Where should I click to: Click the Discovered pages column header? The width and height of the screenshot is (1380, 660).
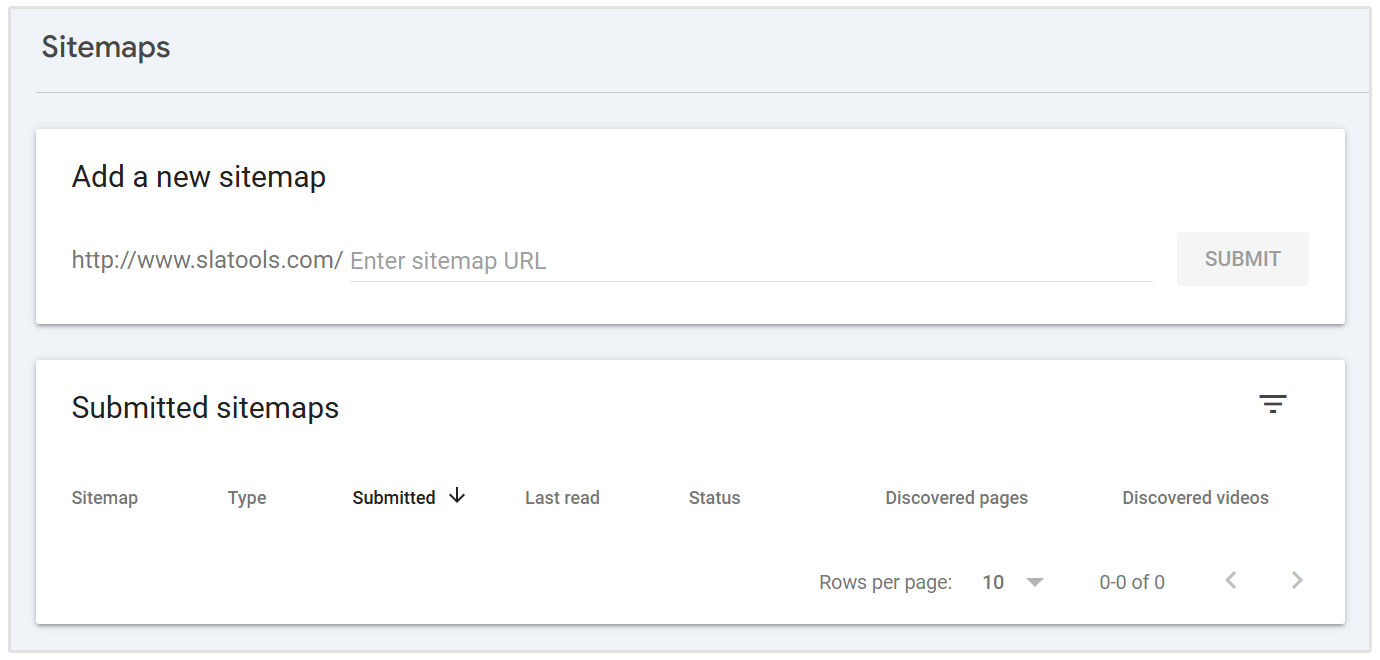[x=956, y=497]
